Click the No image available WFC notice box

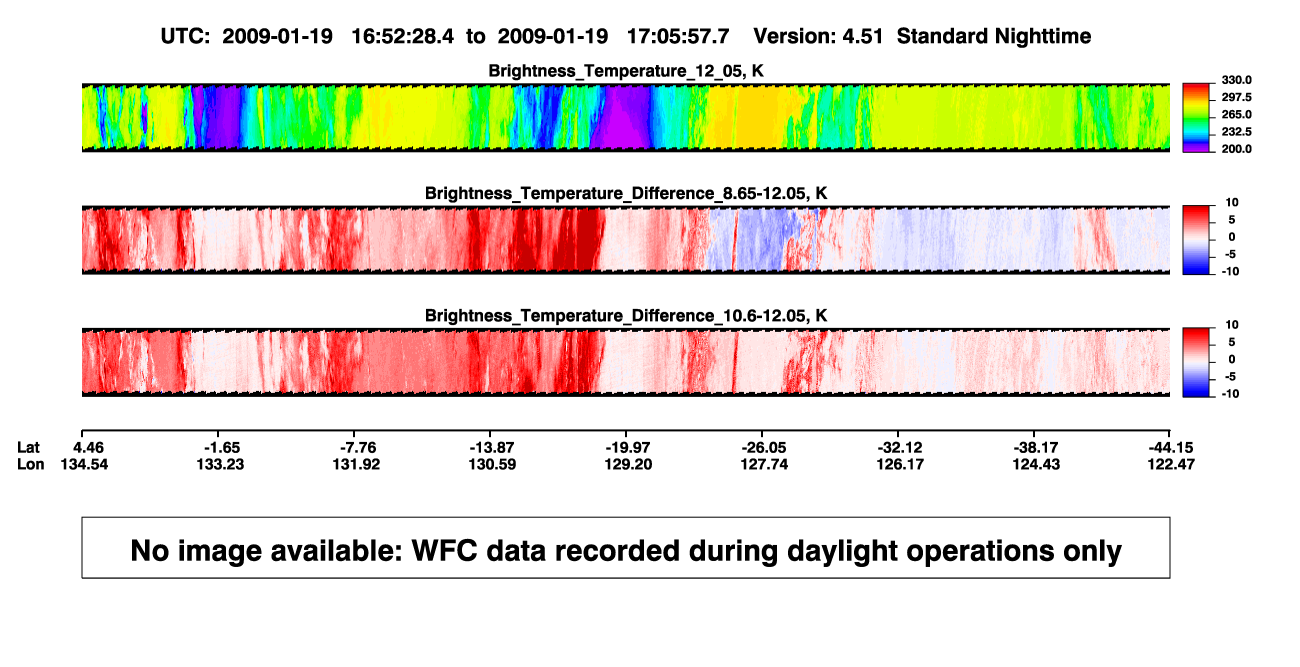(x=626, y=547)
